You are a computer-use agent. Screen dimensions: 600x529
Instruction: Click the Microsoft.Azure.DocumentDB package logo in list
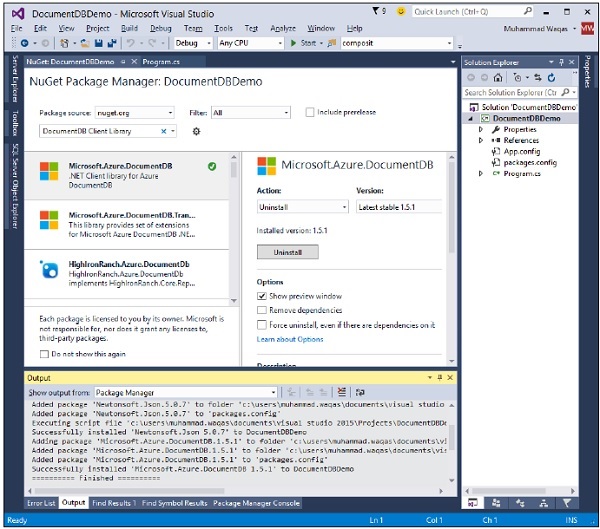tap(49, 171)
